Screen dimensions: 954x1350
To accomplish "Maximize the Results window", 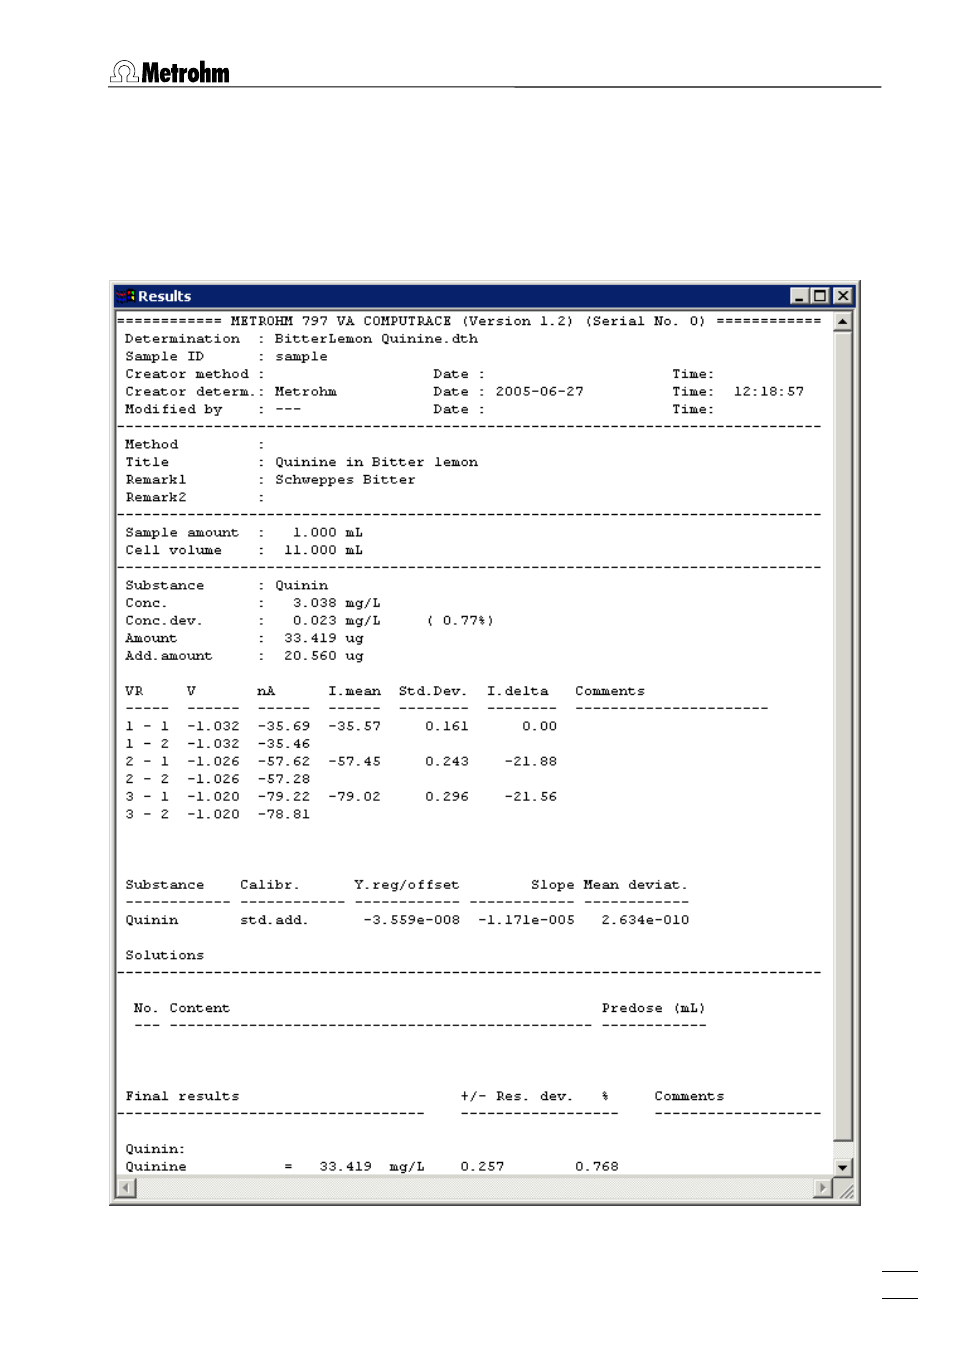I will tap(820, 296).
